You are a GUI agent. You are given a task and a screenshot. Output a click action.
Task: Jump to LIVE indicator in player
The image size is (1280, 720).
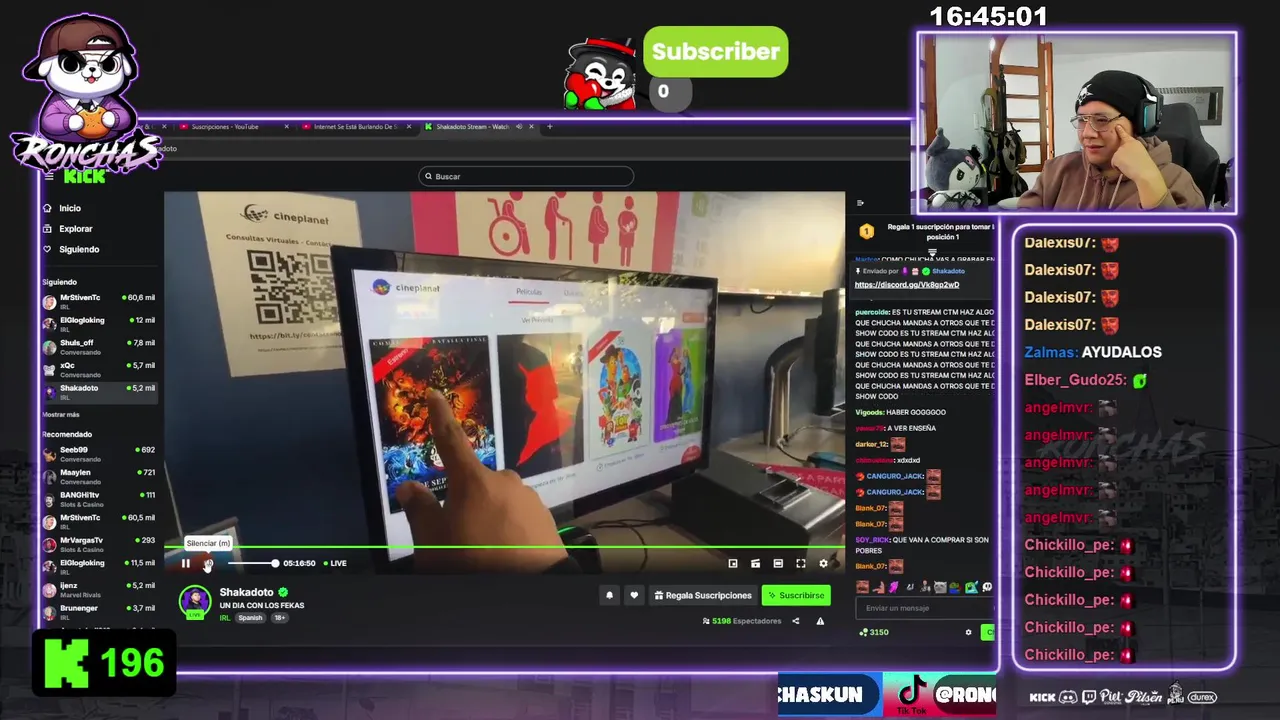point(335,563)
